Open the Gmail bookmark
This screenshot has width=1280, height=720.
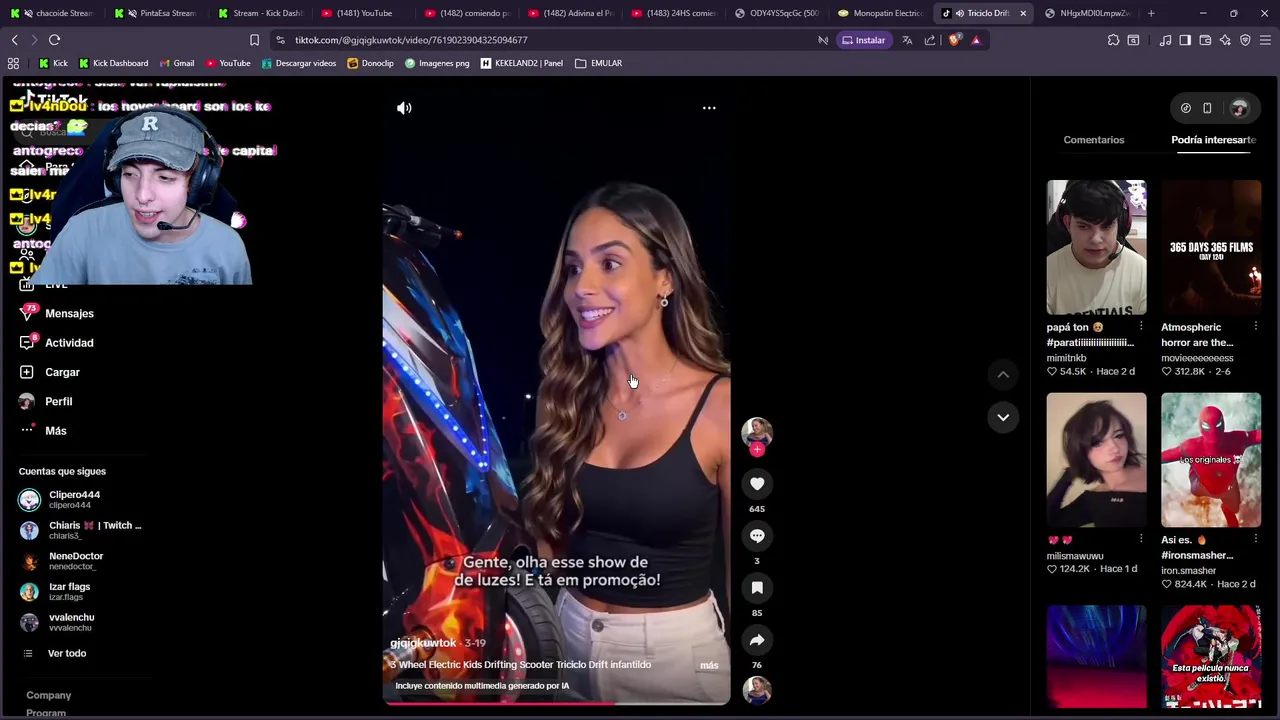tap(176, 63)
